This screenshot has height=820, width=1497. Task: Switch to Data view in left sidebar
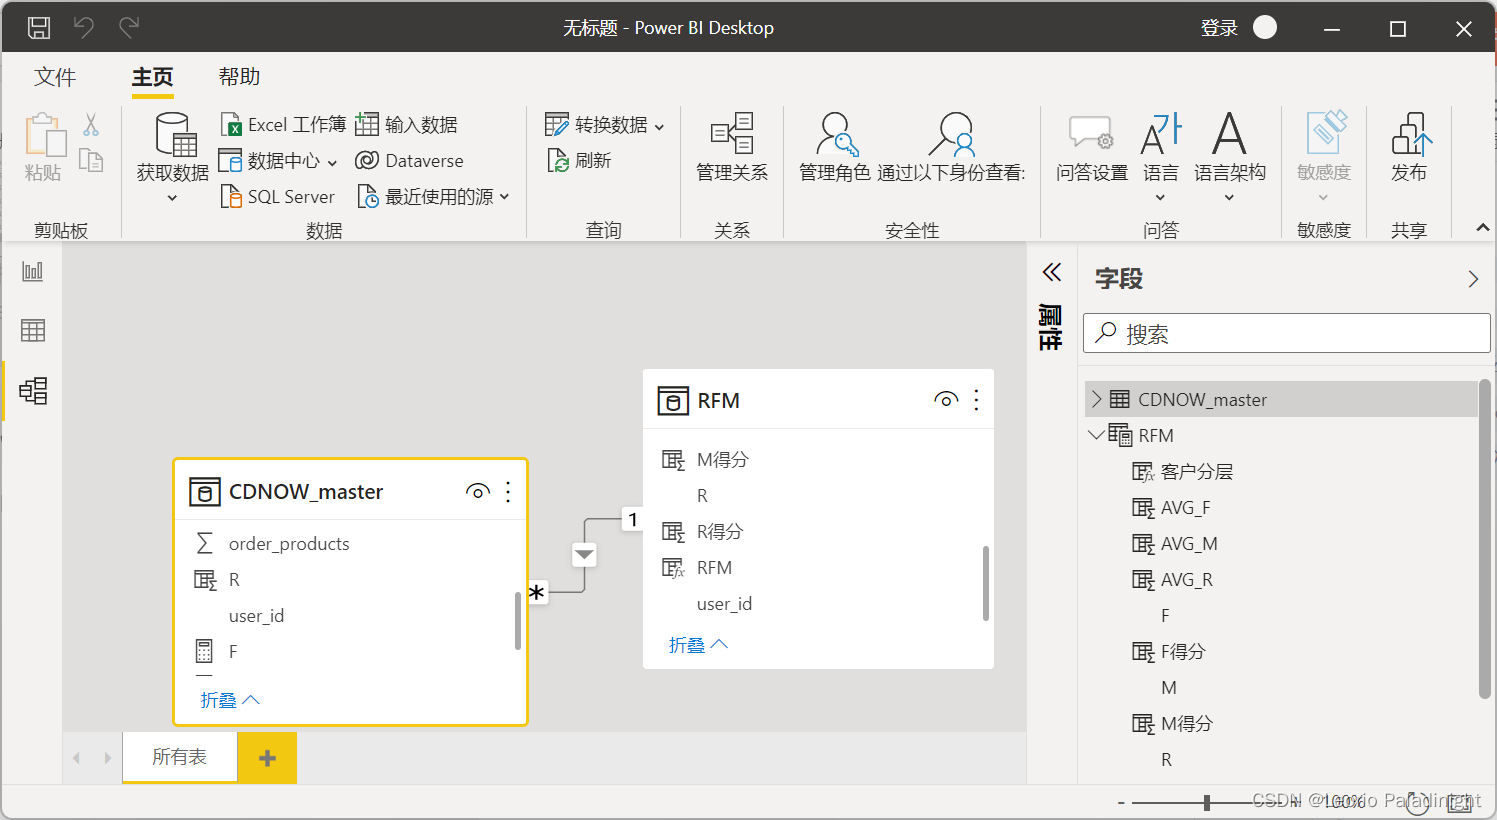(33, 330)
